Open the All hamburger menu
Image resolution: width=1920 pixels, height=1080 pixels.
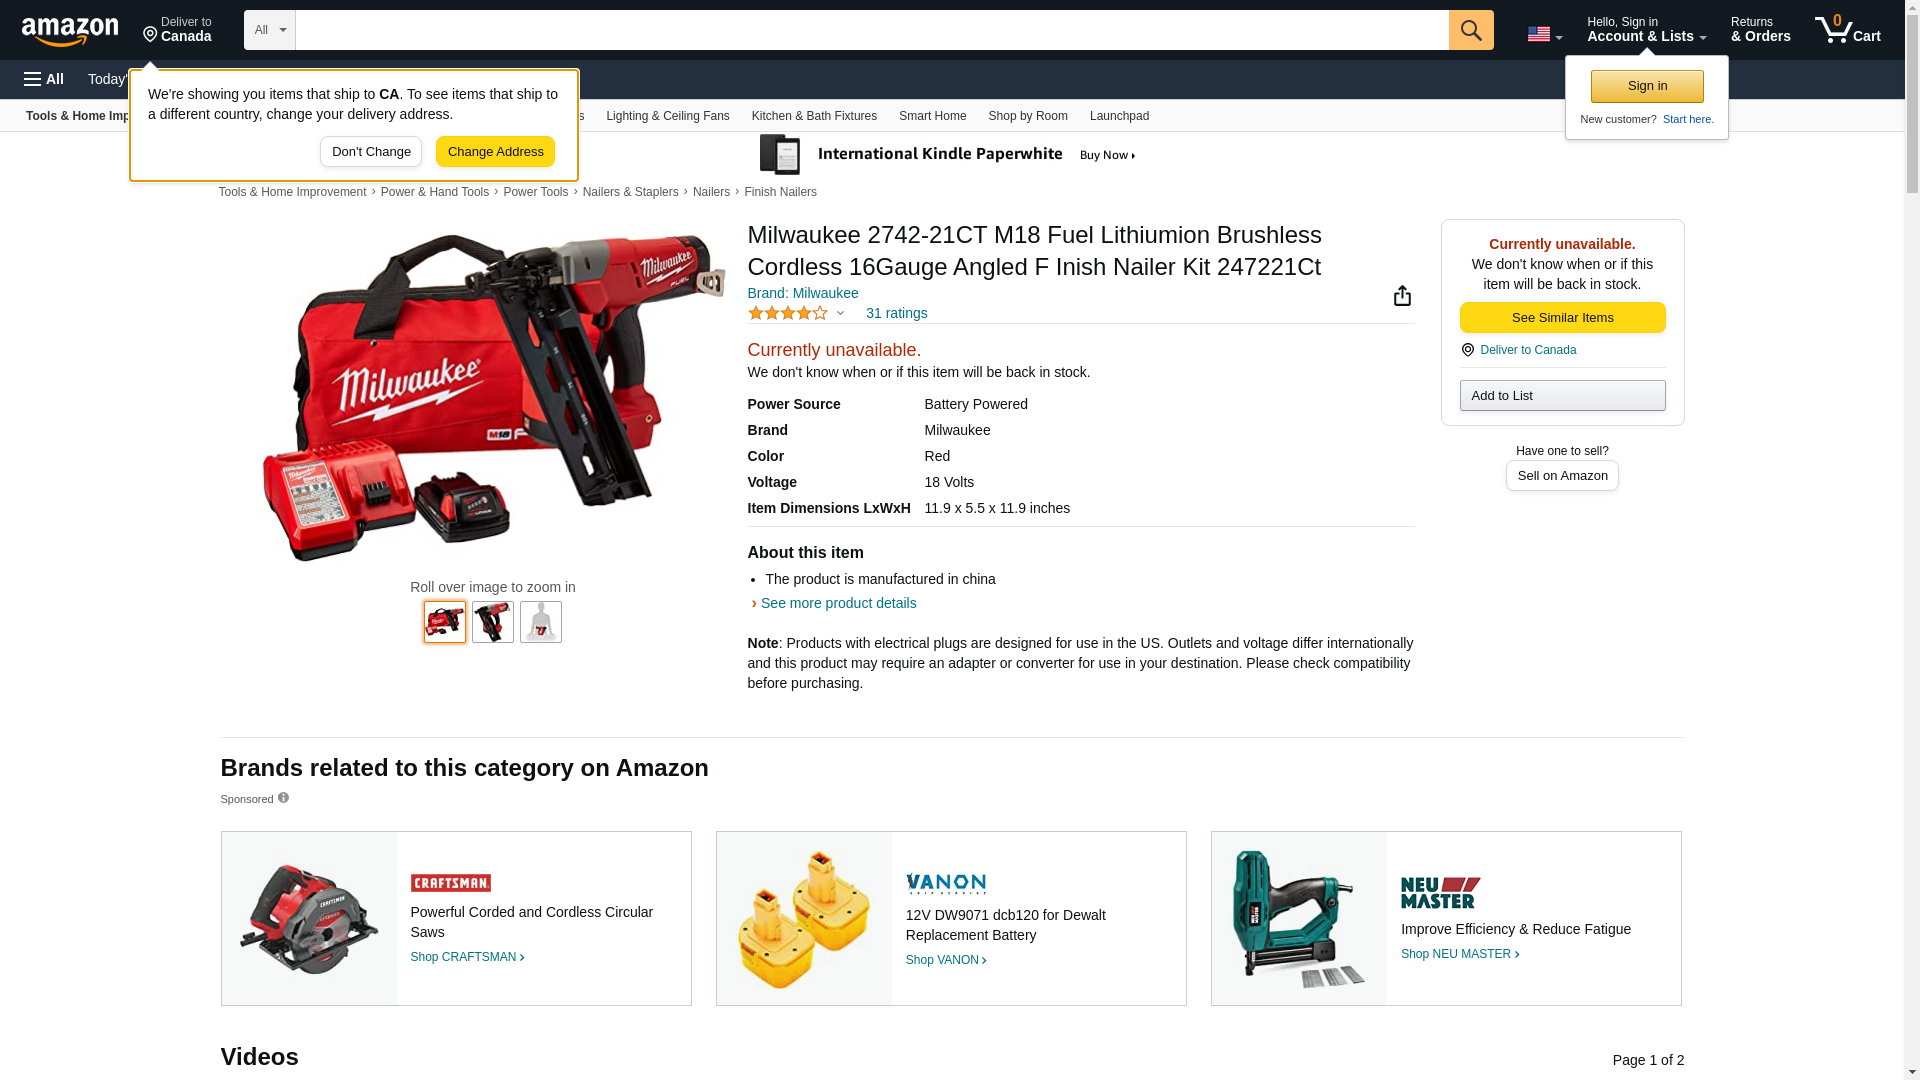(x=44, y=79)
